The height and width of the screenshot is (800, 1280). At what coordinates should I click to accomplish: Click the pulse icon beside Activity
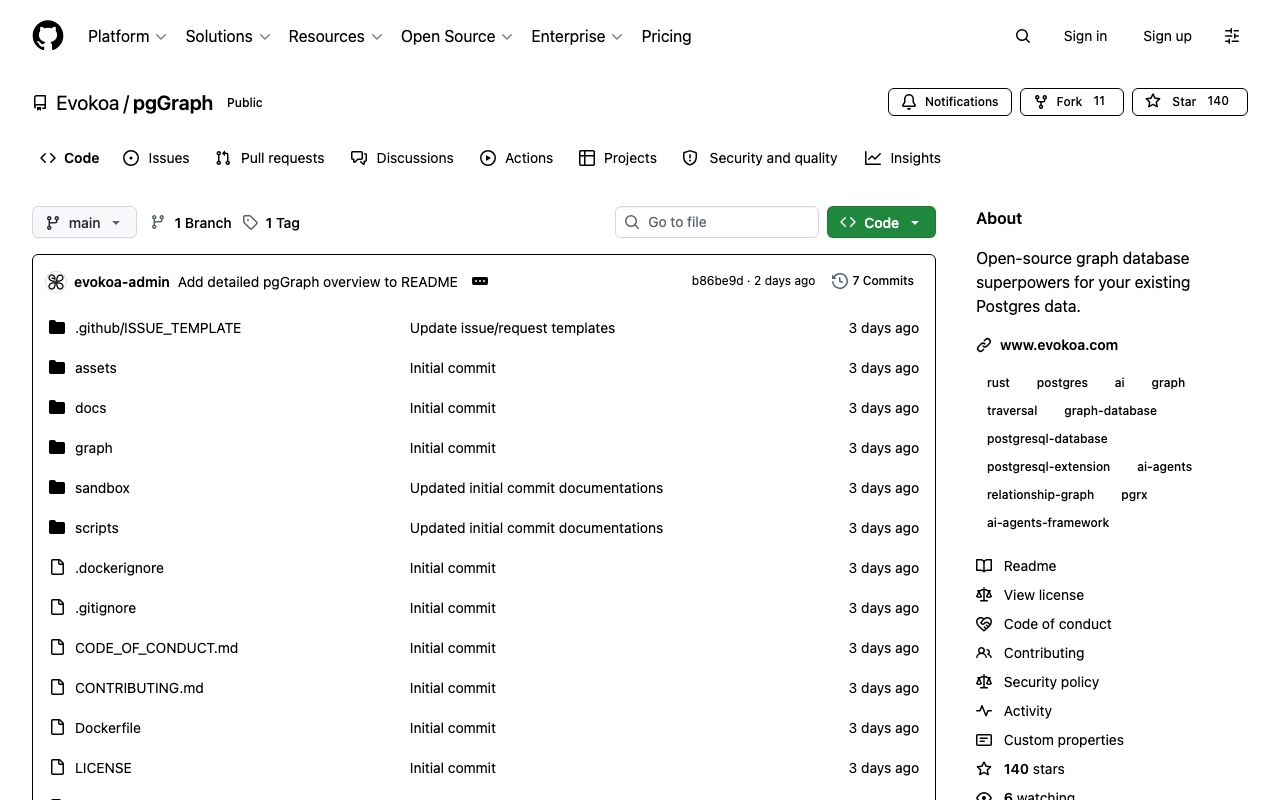(984, 711)
